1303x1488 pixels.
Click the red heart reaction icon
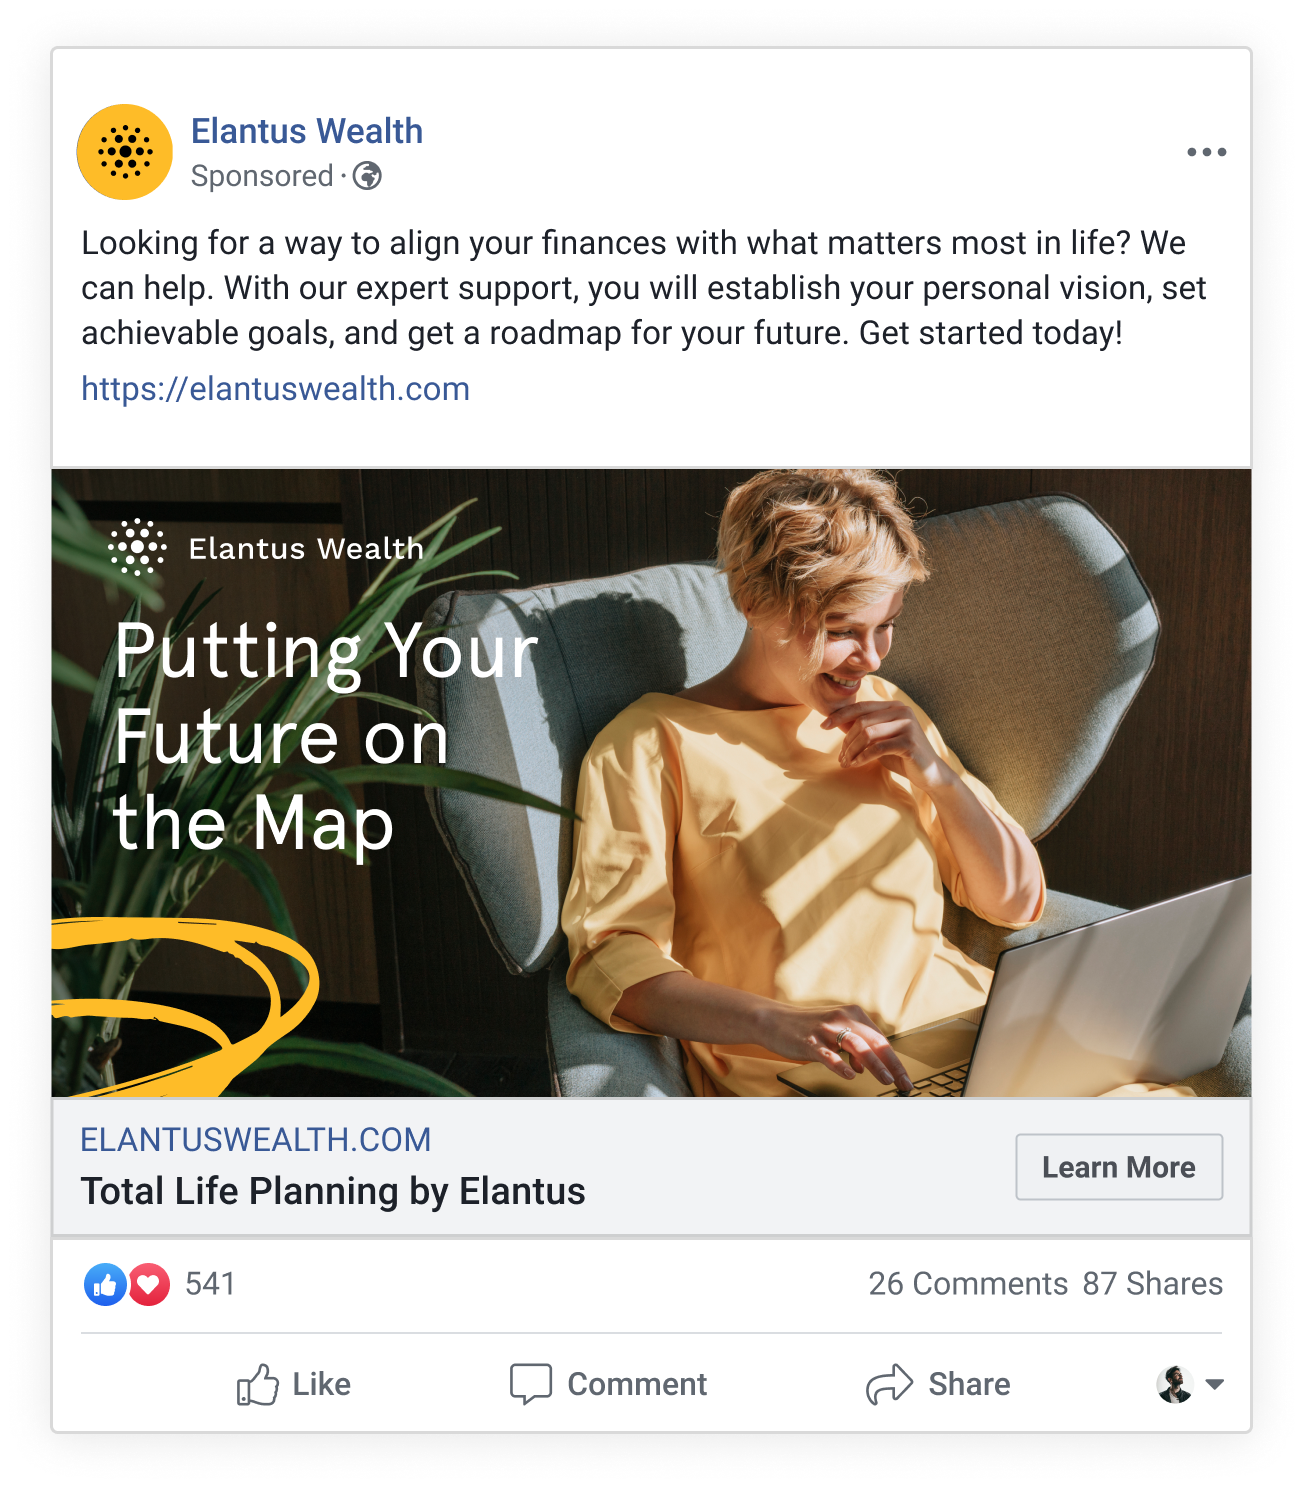(149, 1285)
